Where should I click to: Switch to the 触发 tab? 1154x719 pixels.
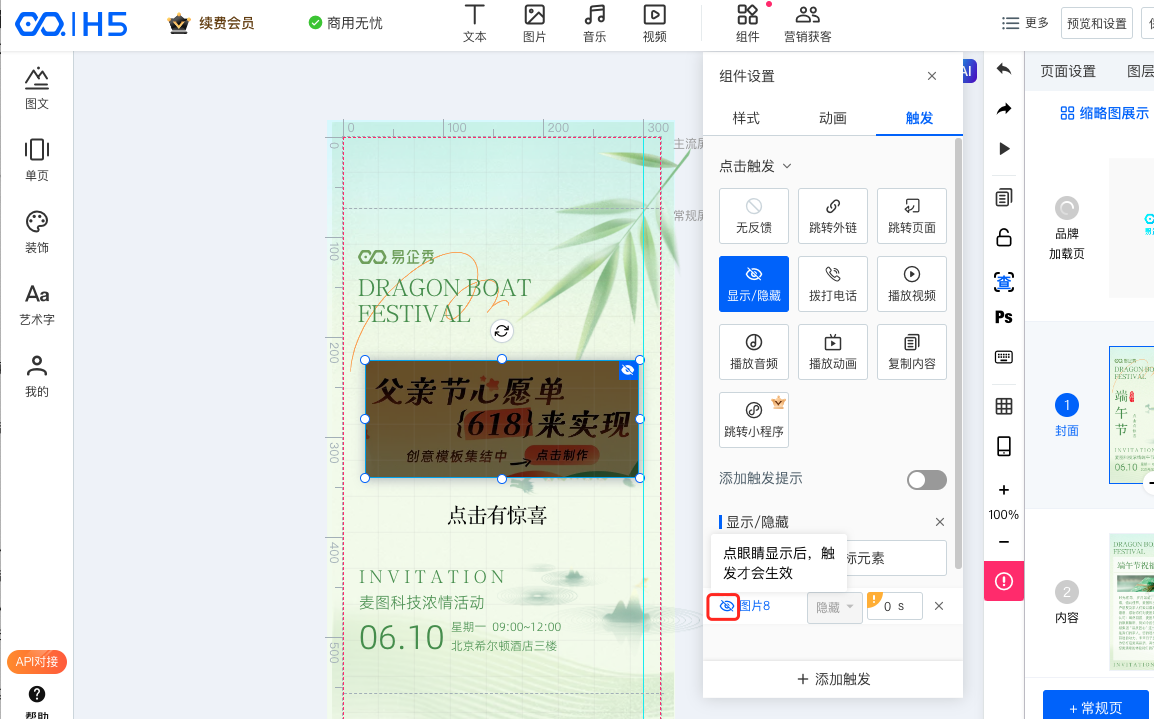tap(918, 118)
